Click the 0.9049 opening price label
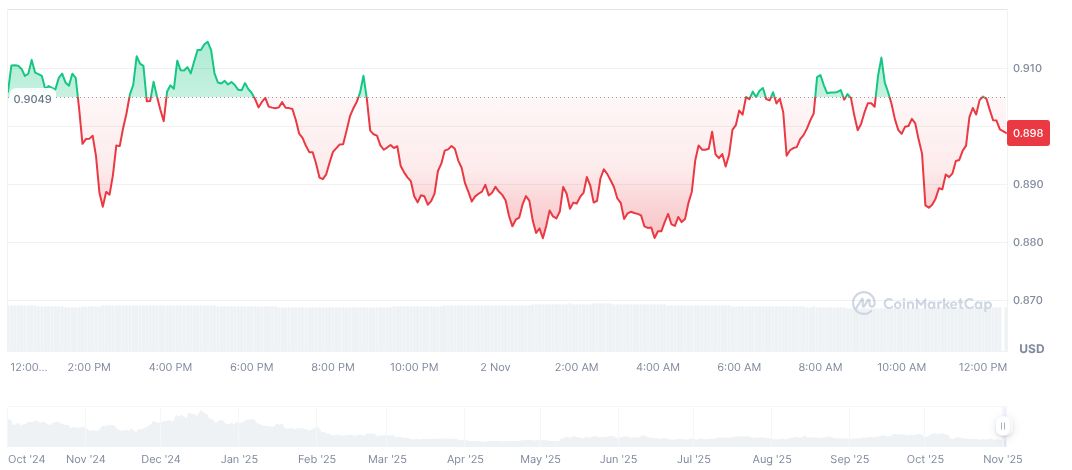This screenshot has height=470, width=1072. coord(32,98)
